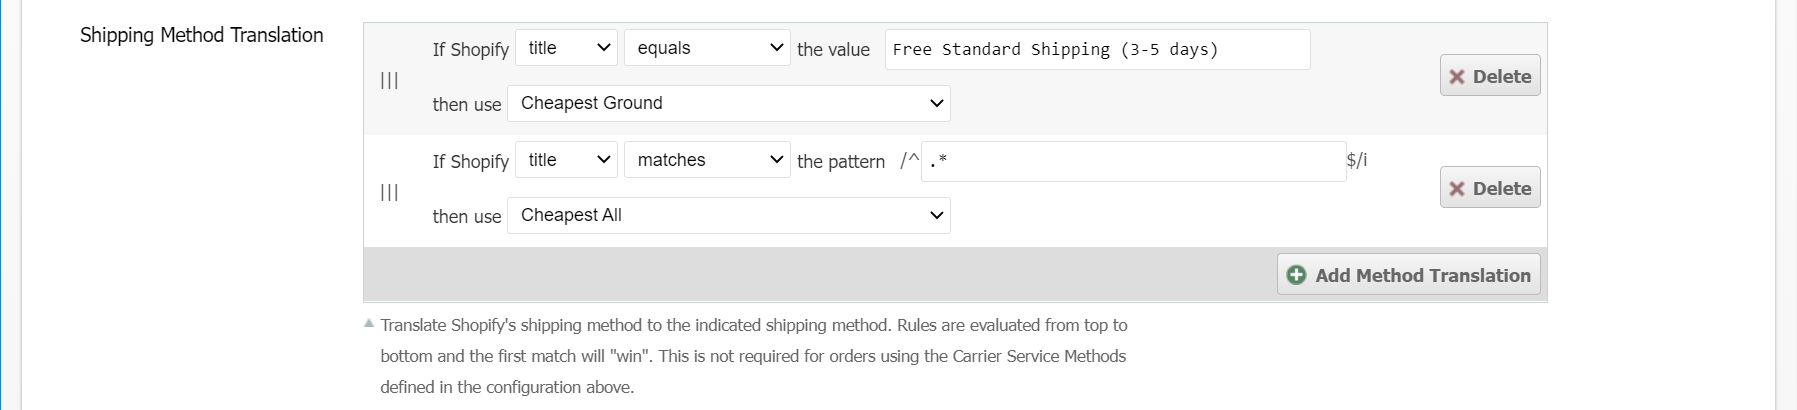Viewport: 1797px width, 410px height.
Task: Open the second rule's title field dropdown
Action: tap(566, 160)
